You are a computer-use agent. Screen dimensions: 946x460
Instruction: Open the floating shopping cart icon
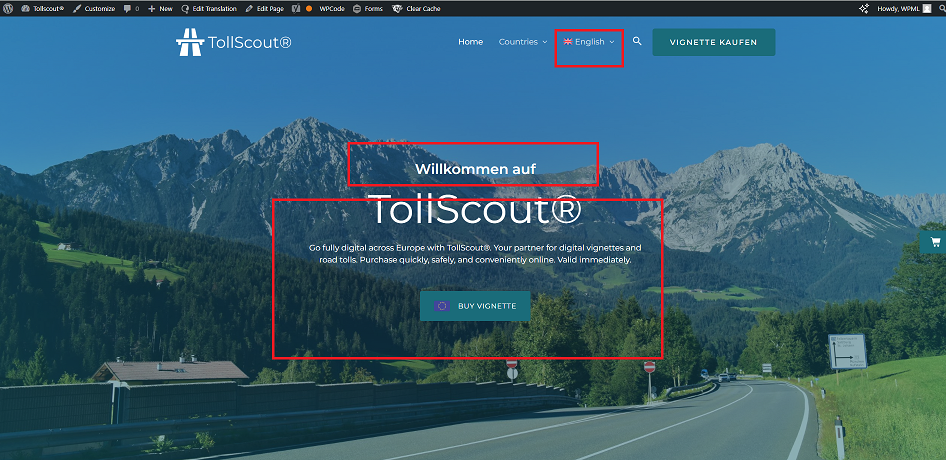pyautogui.click(x=935, y=242)
